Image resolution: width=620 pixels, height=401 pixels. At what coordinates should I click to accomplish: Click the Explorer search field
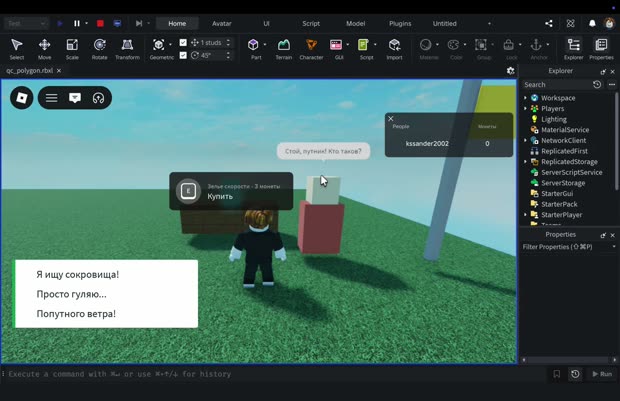coord(556,85)
